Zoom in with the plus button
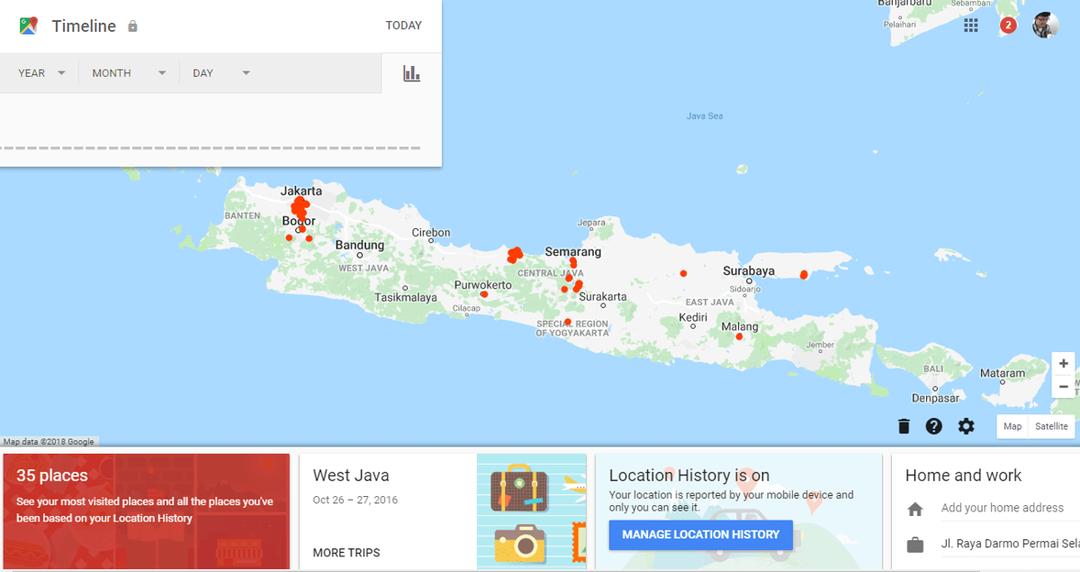This screenshot has height=572, width=1080. 1063,363
